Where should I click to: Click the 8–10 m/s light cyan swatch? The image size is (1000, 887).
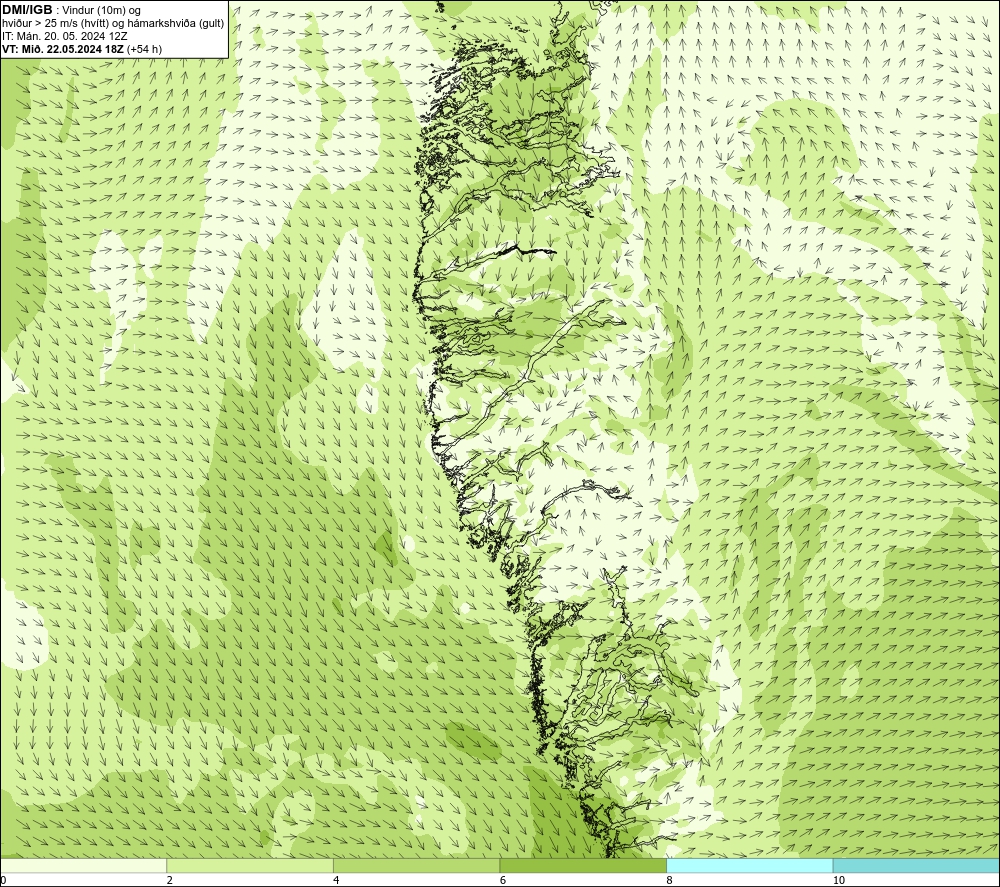click(x=749, y=865)
